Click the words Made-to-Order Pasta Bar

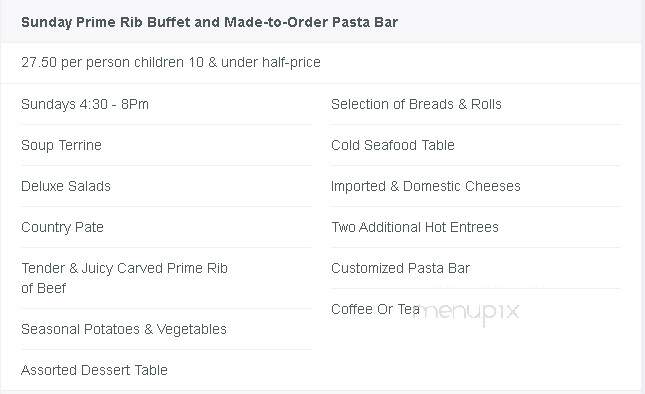(311, 22)
